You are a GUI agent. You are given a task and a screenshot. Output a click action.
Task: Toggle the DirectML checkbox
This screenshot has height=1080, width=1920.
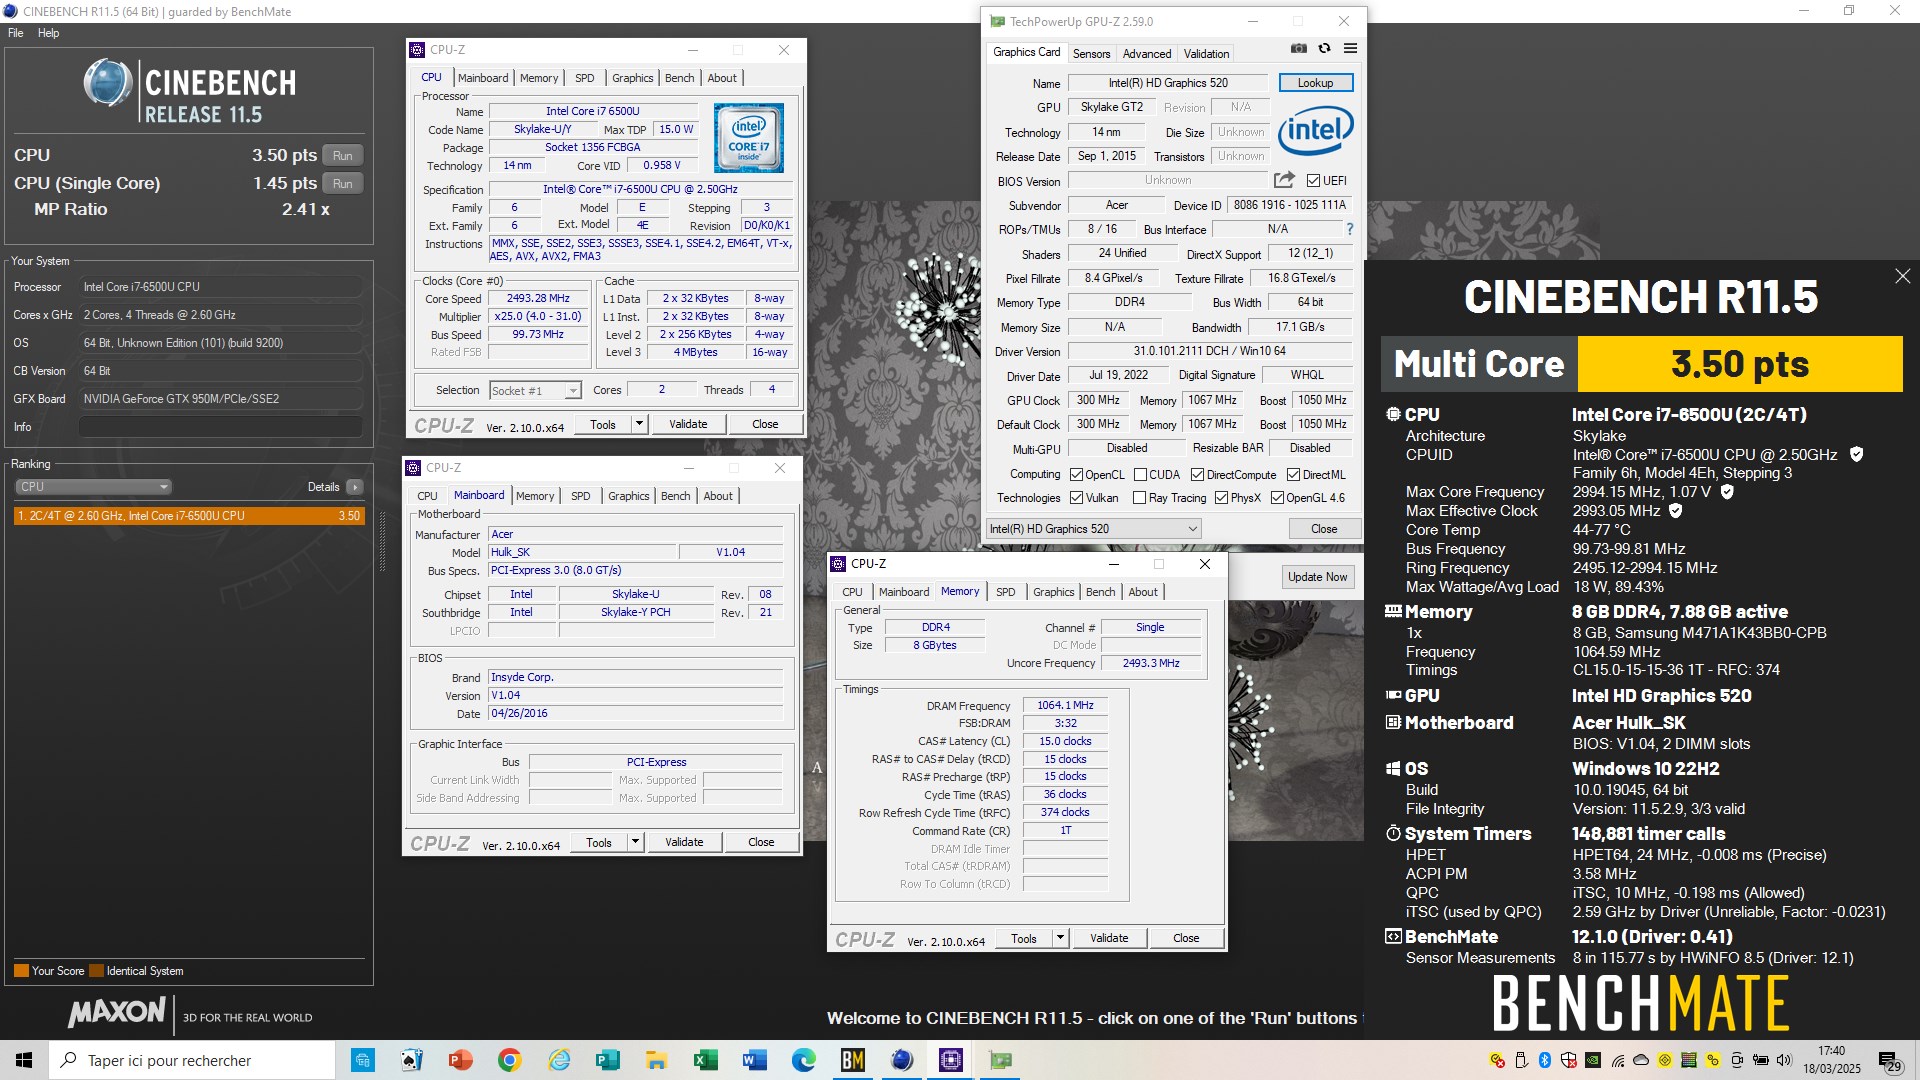coord(1293,475)
